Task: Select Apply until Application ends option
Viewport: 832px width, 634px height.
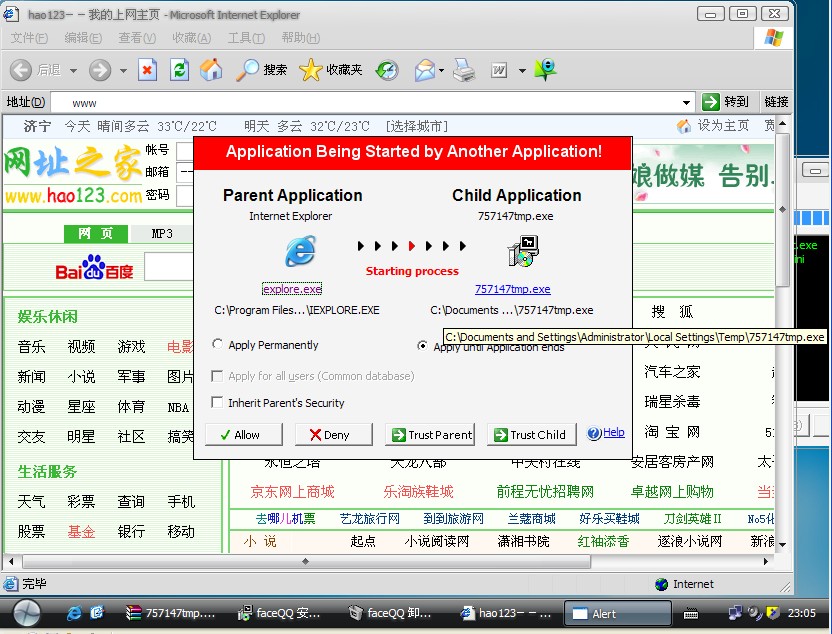Action: coord(422,345)
